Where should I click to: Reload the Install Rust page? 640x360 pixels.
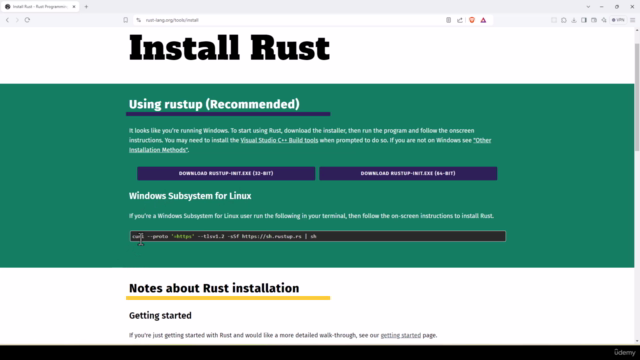[x=27, y=20]
